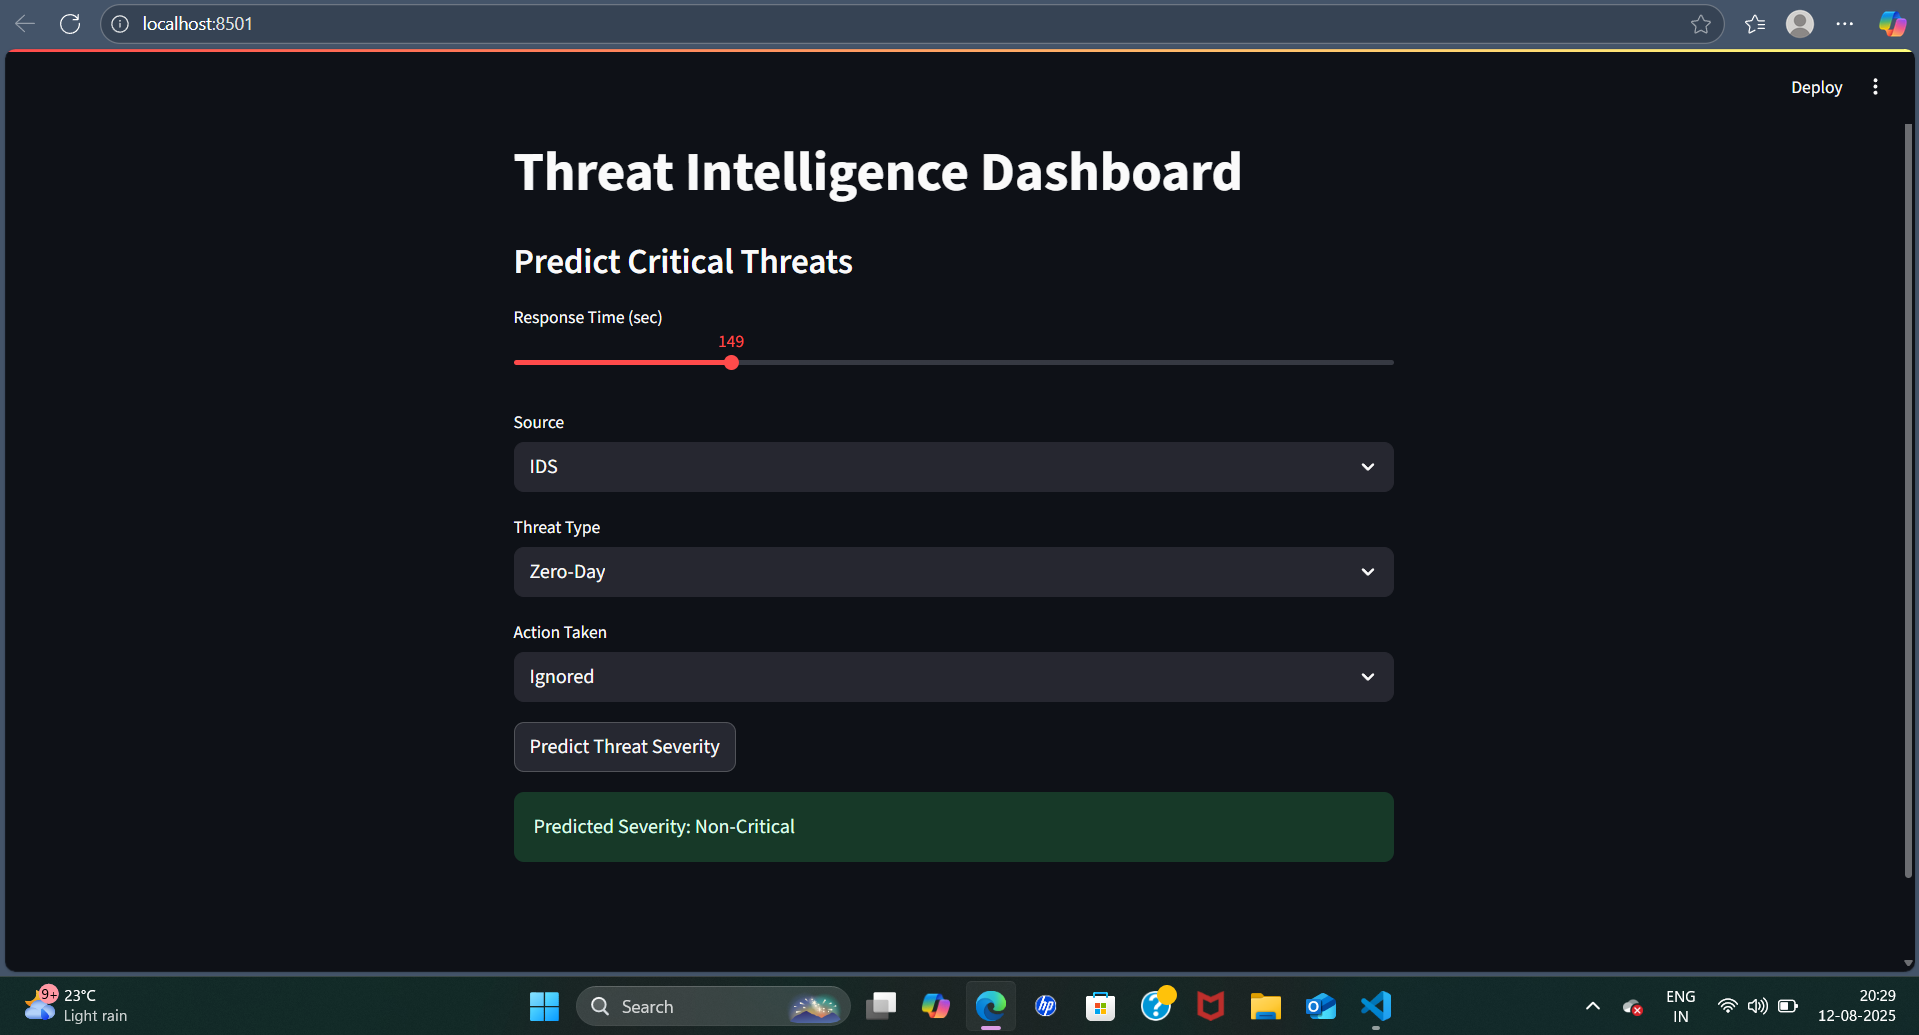Click the Threat Intelligence Dashboard heading
The width and height of the screenshot is (1919, 1035).
[x=877, y=172]
